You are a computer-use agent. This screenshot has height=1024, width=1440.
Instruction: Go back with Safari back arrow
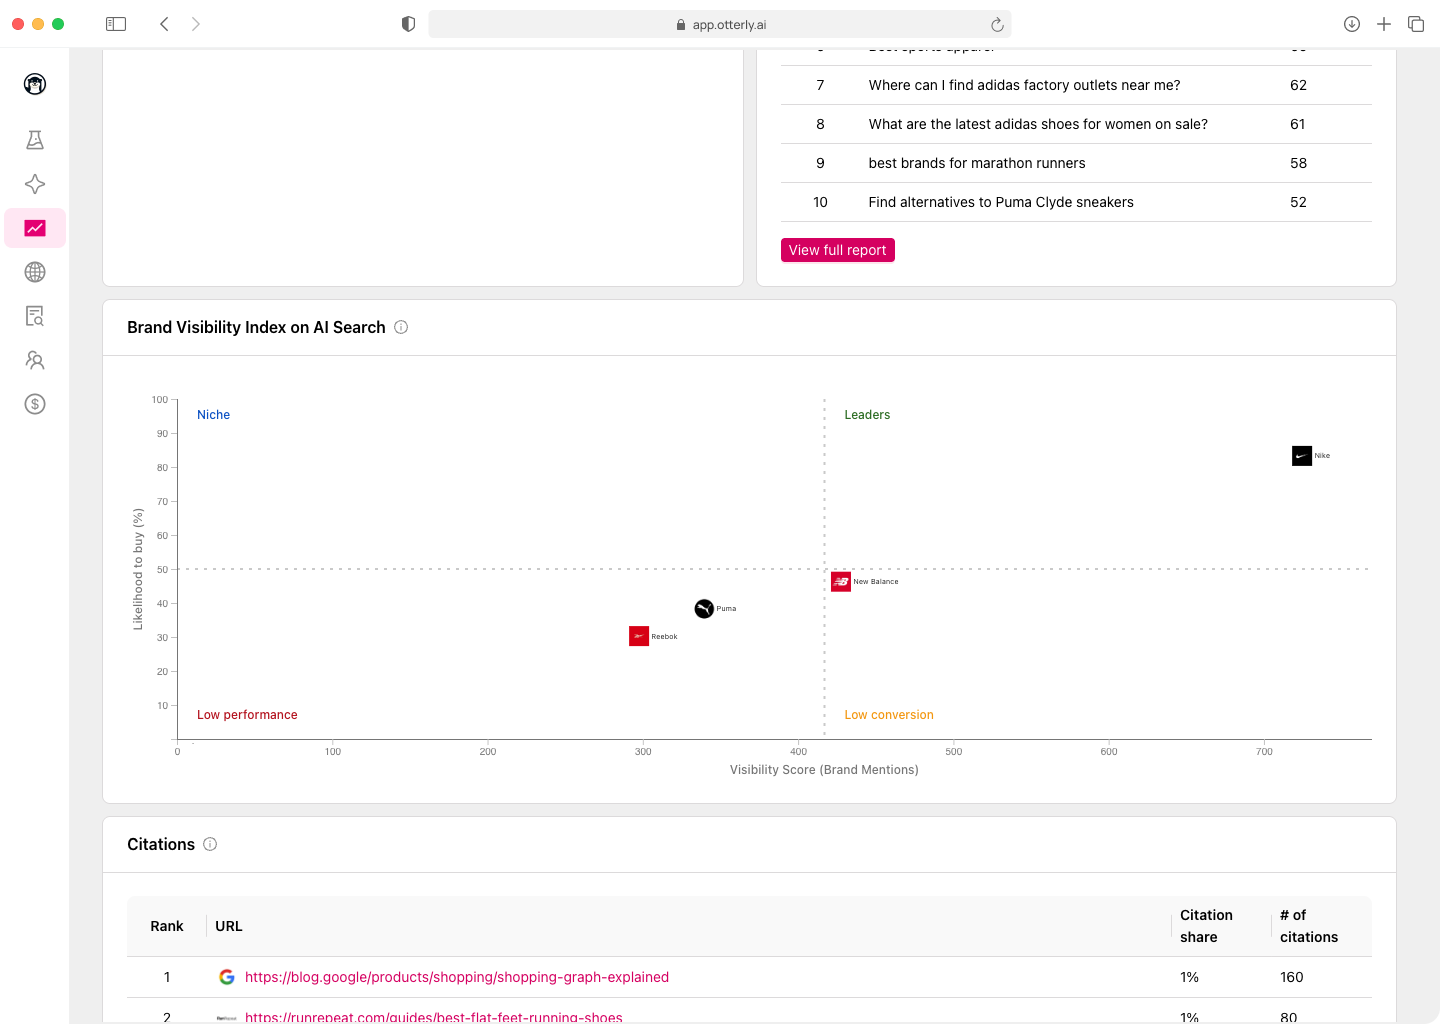click(x=164, y=24)
